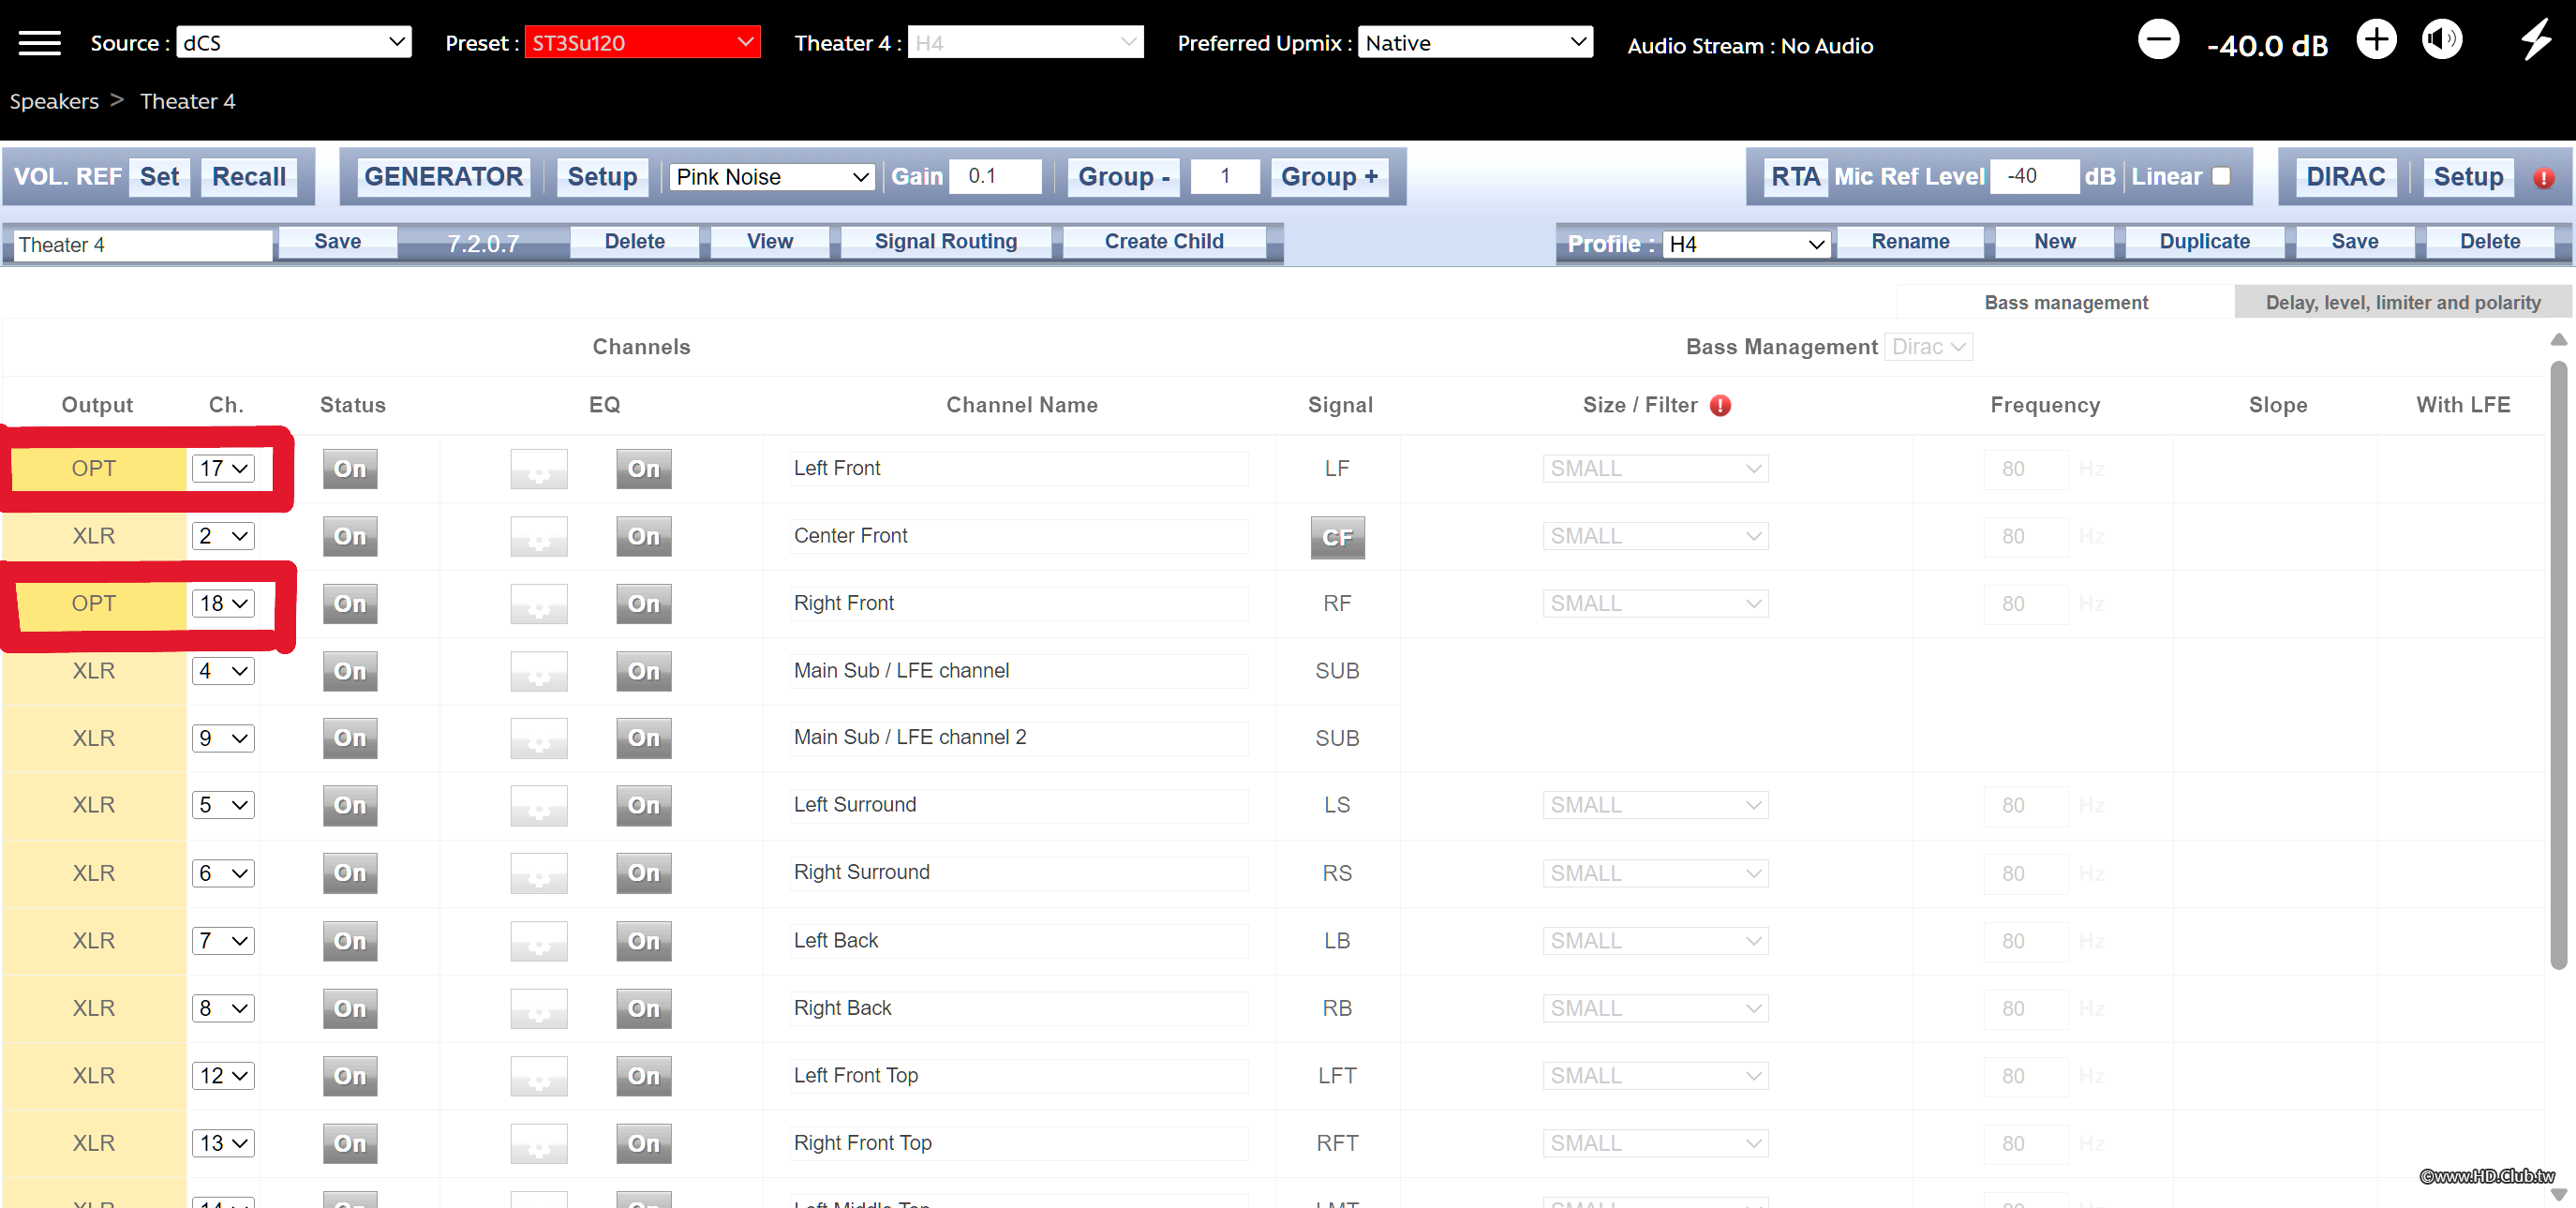Image resolution: width=2576 pixels, height=1208 pixels.
Task: Click the plus volume increase icon
Action: point(2376,41)
